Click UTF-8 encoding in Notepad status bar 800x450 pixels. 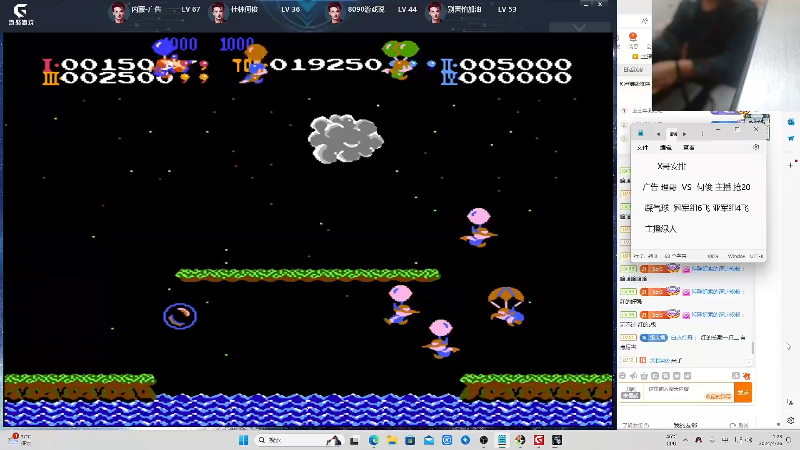(x=756, y=256)
